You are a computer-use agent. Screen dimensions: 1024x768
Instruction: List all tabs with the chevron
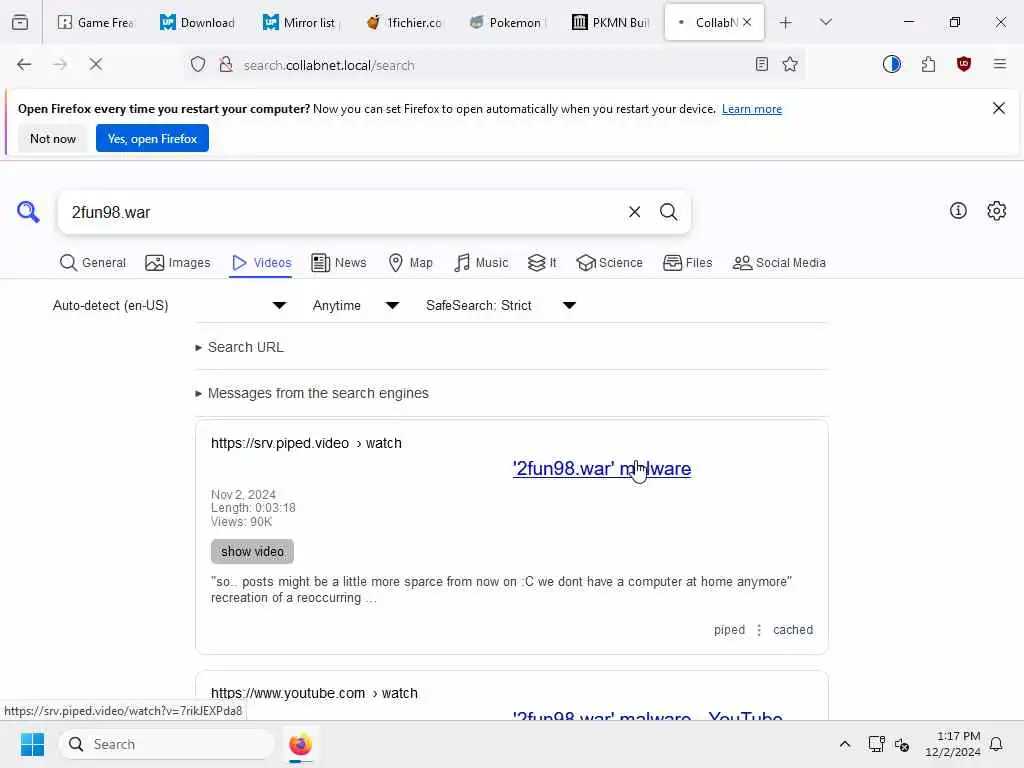click(826, 22)
